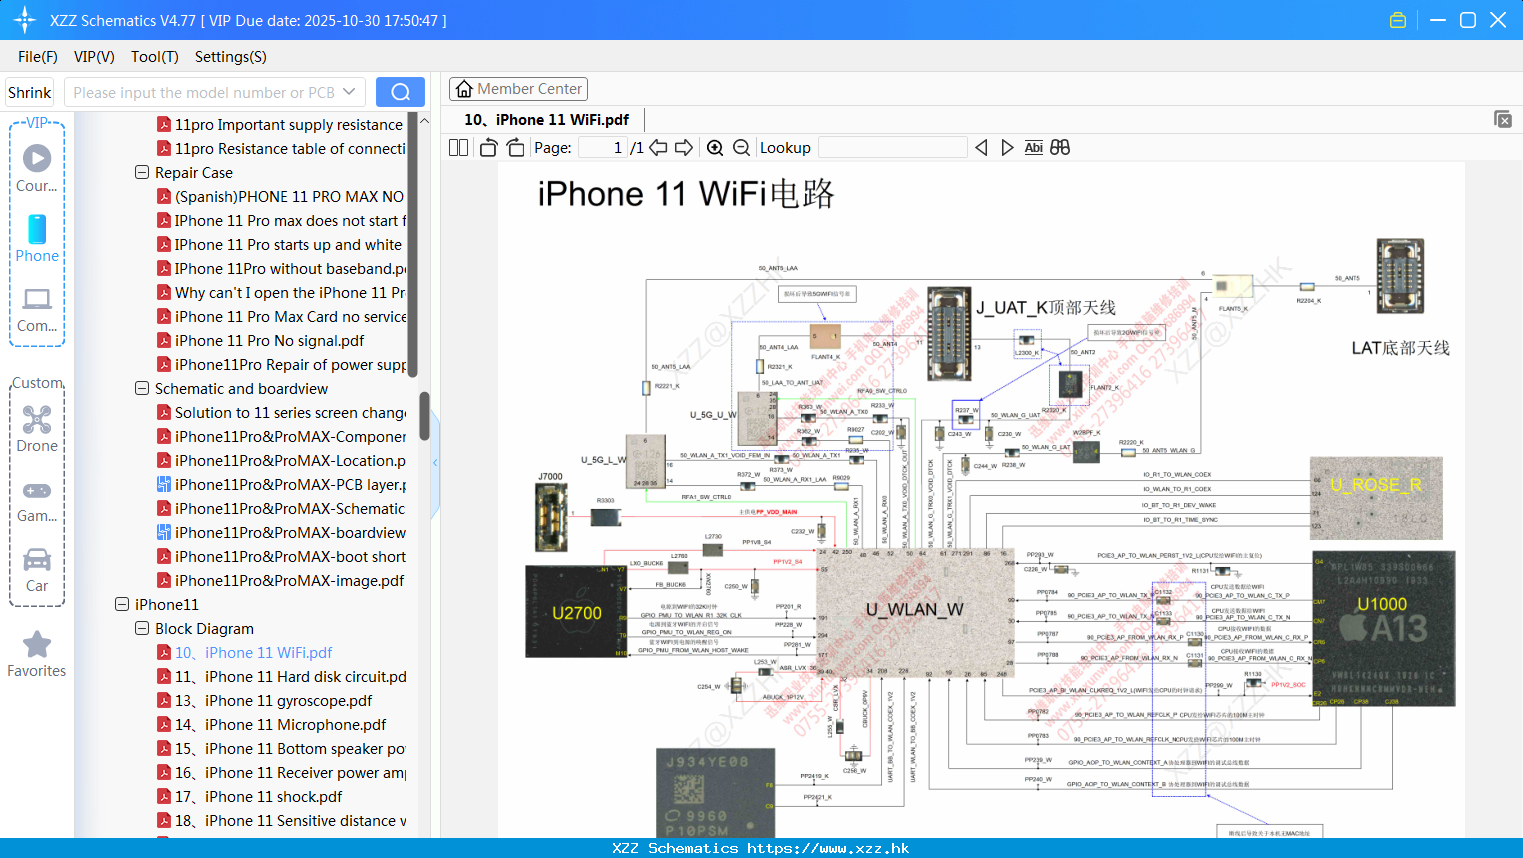
Task: Open the File(F) menu
Action: (x=38, y=57)
